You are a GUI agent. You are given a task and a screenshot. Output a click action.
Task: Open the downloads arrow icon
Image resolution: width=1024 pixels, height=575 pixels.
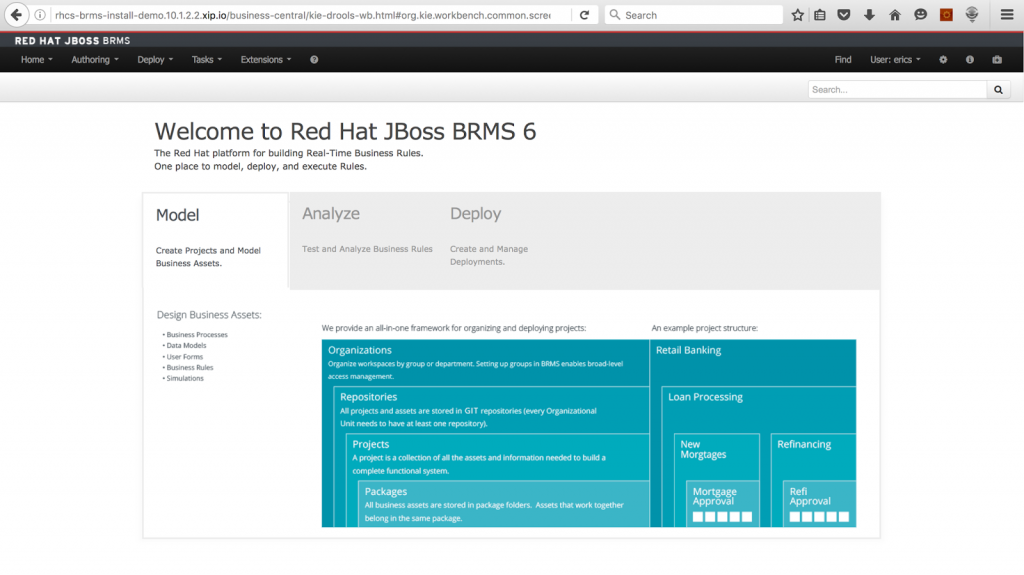coord(869,15)
